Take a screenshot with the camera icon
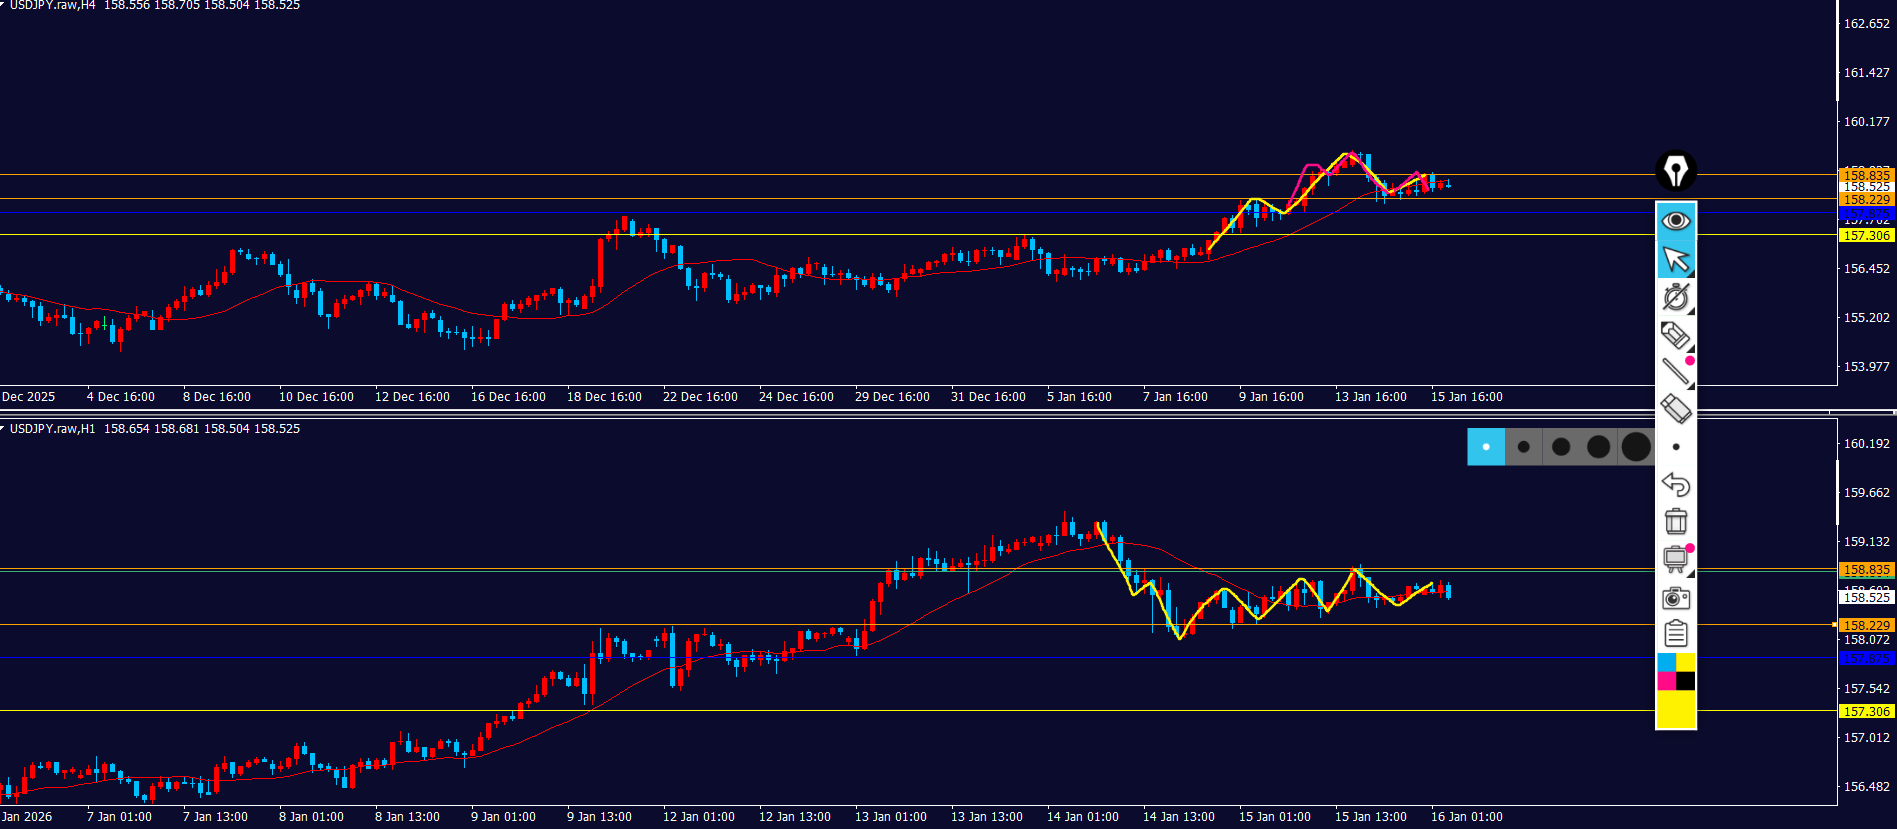The image size is (1897, 829). (x=1676, y=598)
